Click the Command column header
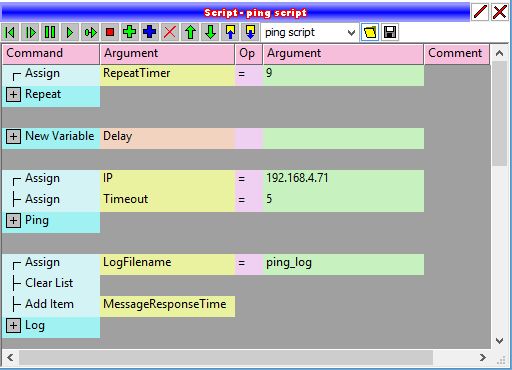512x370 pixels. (x=51, y=53)
